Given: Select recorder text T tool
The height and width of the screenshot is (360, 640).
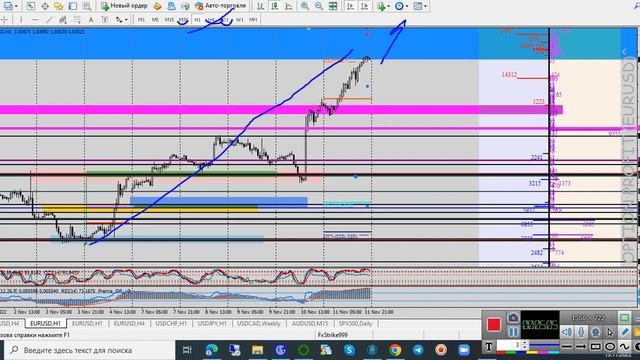Looking at the screenshot, I should [489, 346].
